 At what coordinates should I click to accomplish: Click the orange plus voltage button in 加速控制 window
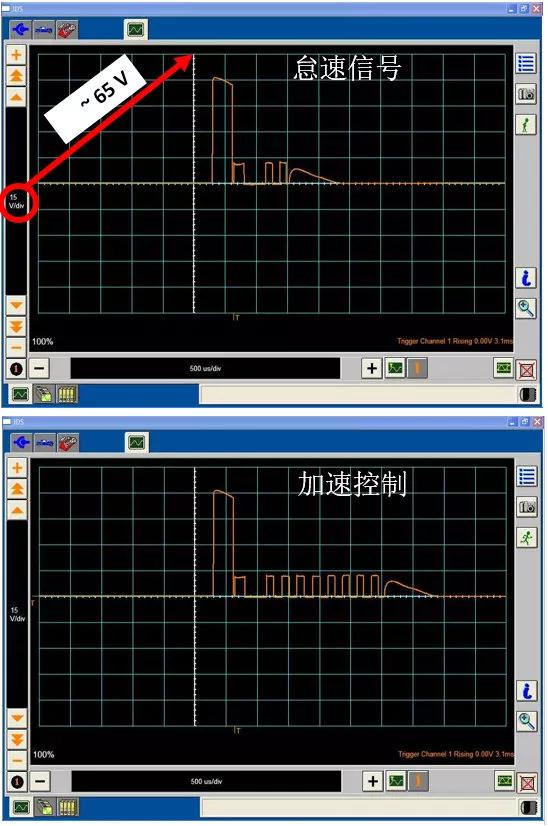17,468
